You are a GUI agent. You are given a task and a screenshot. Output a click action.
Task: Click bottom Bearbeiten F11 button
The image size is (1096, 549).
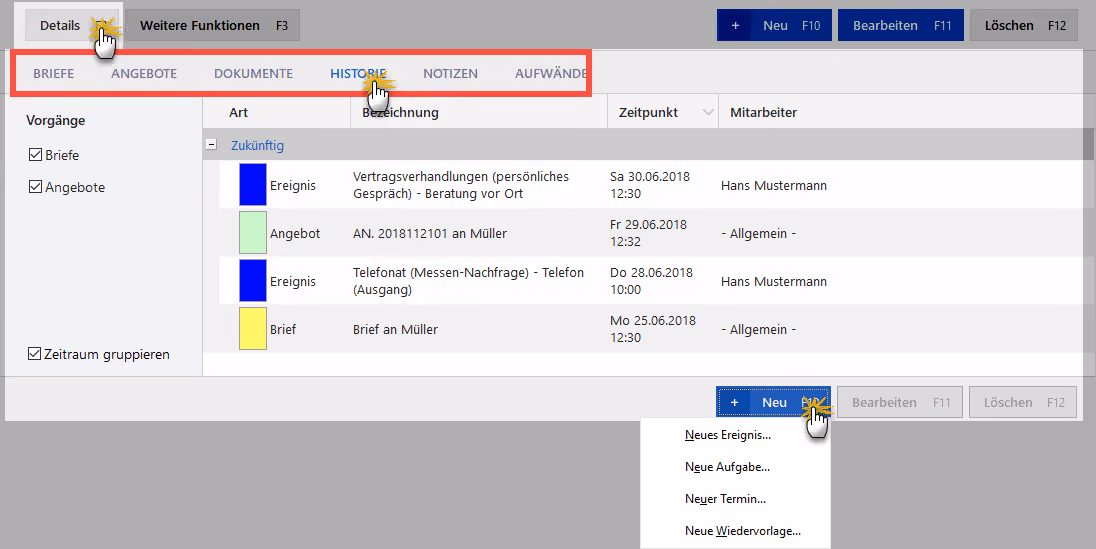pyautogui.click(x=900, y=402)
